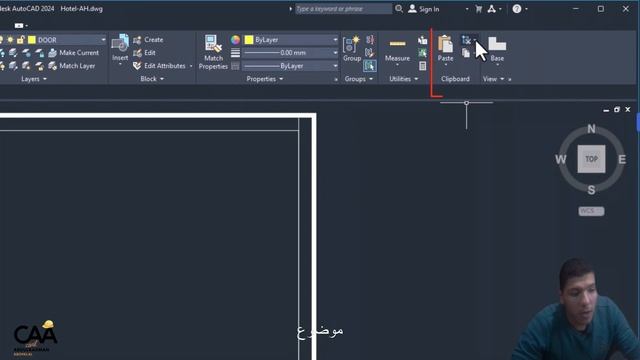This screenshot has height=360, width=640.
Task: Expand the Block panel title
Action: coord(152,79)
